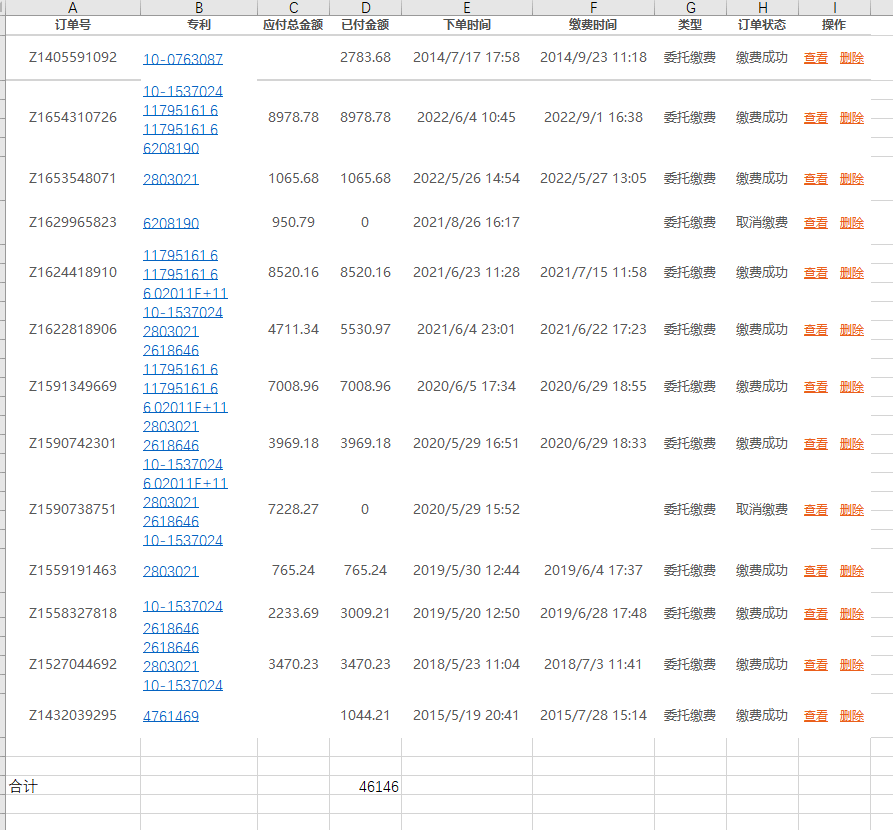Select the 订单号 header cell

(x=73, y=25)
